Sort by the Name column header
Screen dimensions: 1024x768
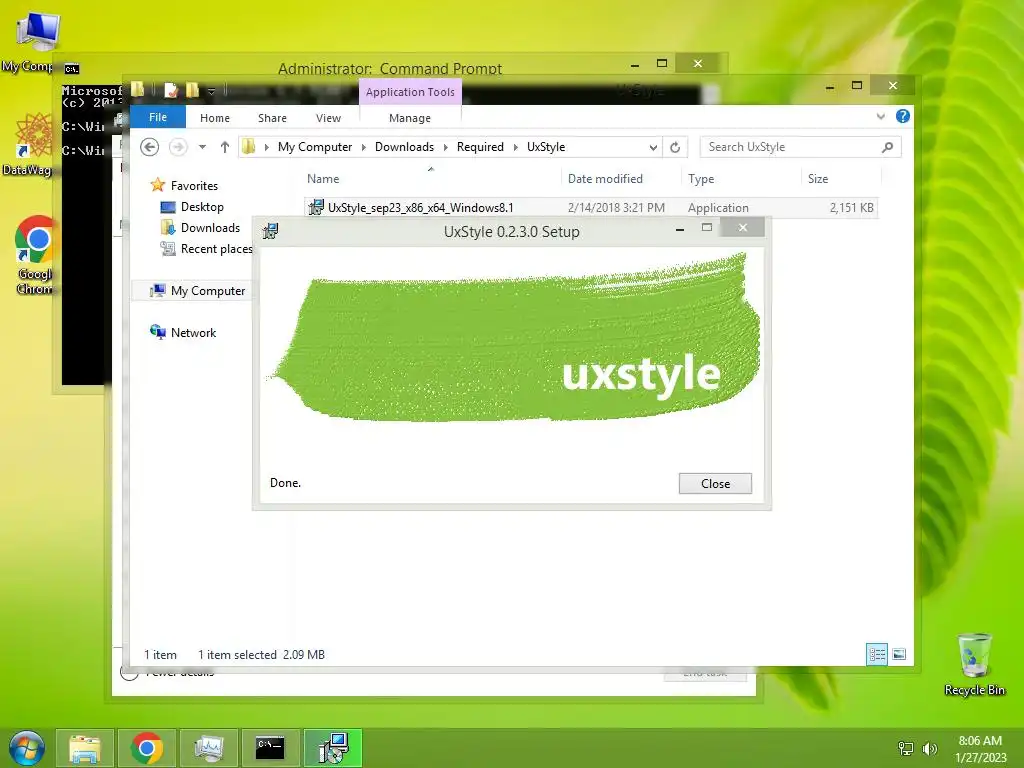click(323, 179)
